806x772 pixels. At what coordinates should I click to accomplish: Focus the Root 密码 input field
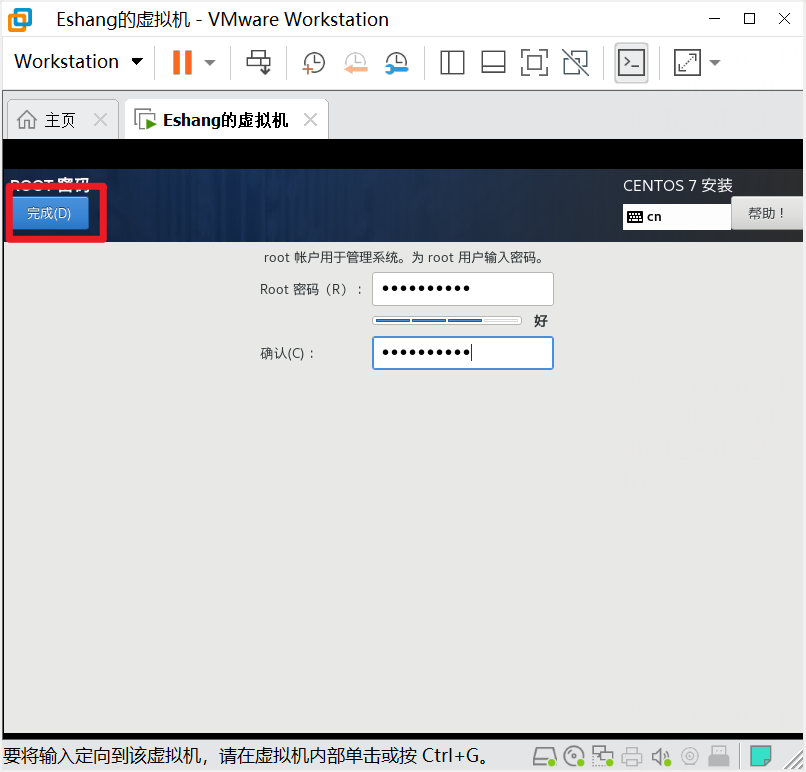463,289
